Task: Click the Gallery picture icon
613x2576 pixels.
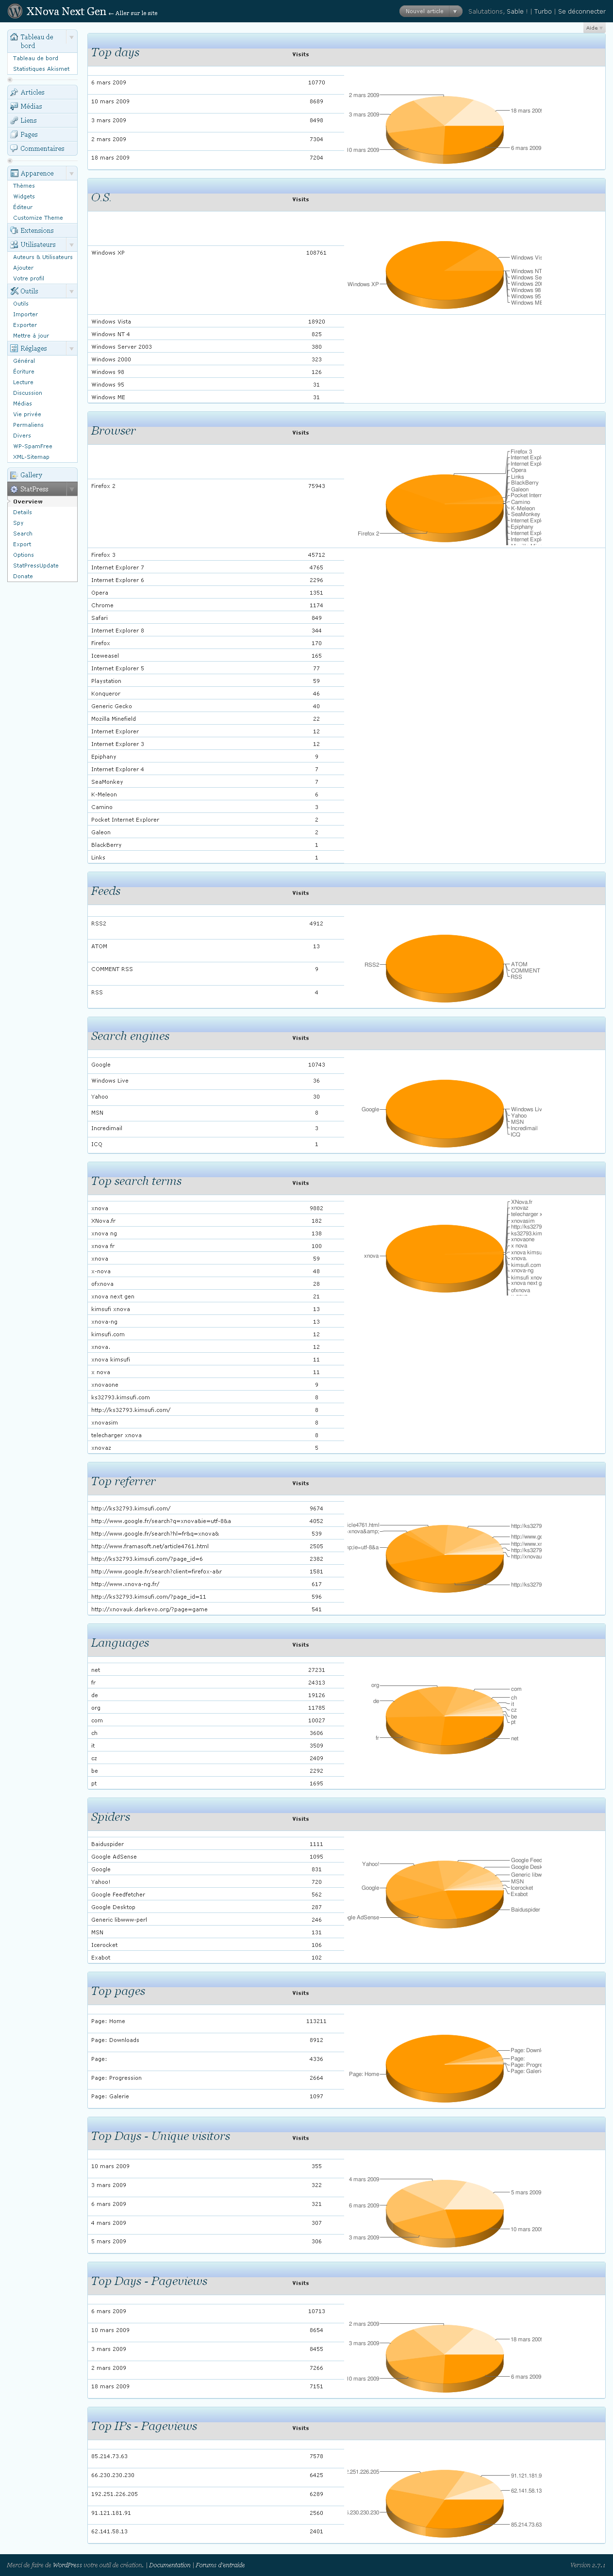Action: 14,475
